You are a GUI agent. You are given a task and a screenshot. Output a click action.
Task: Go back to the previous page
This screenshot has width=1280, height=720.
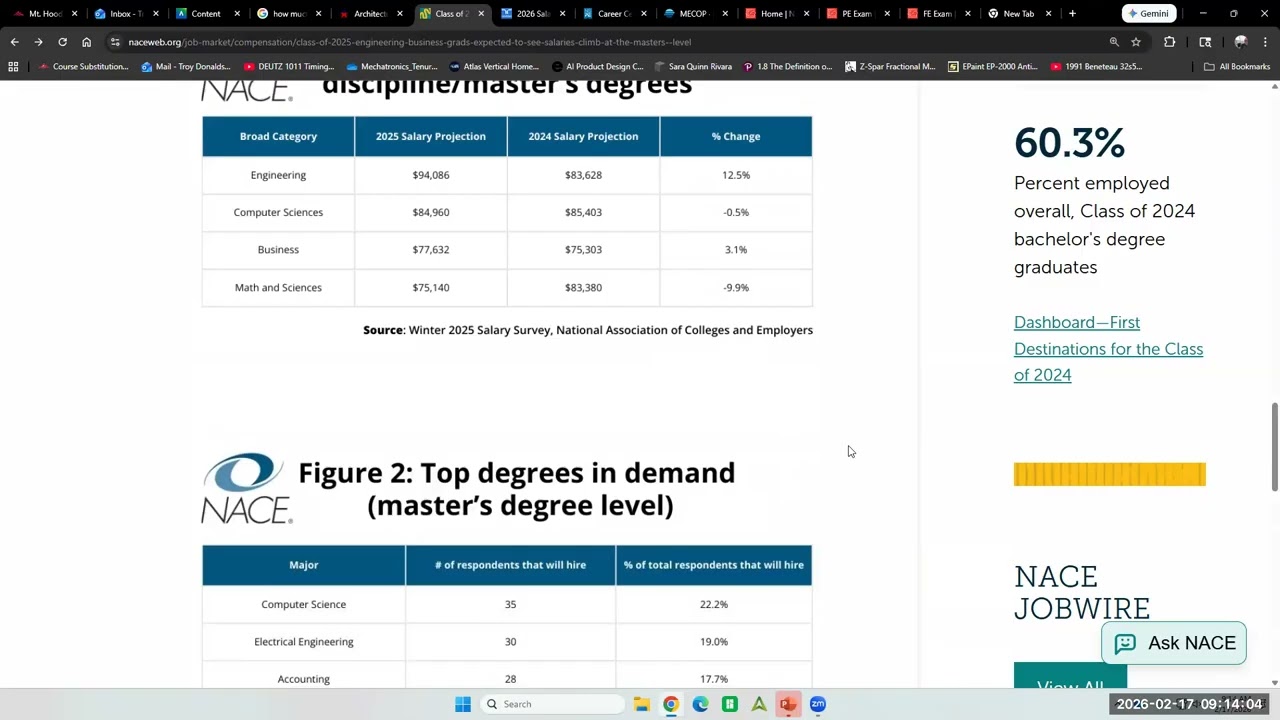pos(14,42)
